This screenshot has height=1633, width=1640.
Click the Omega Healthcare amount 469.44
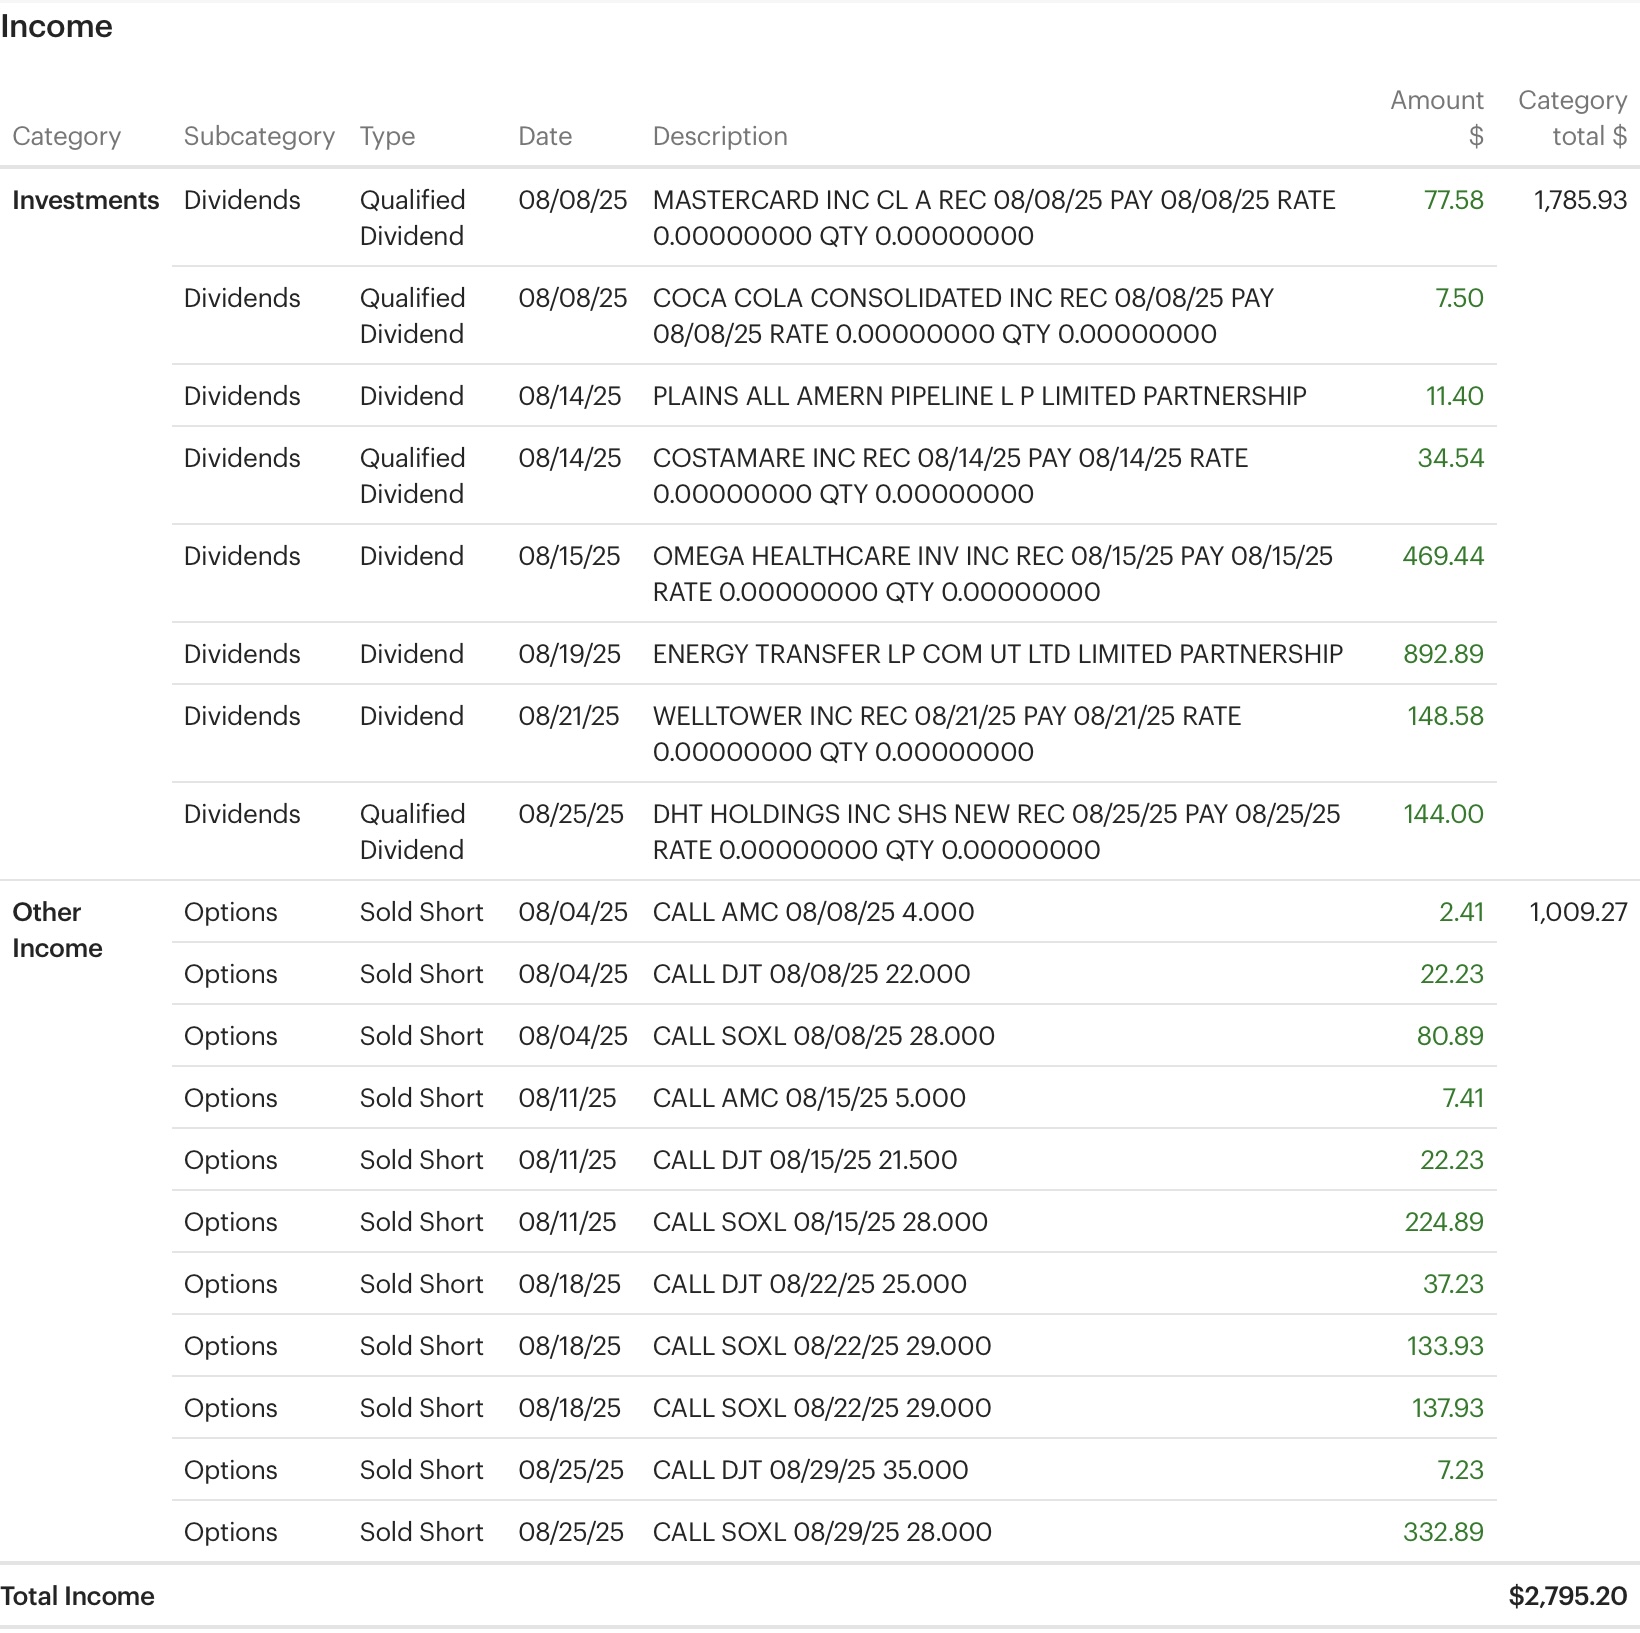[1443, 556]
